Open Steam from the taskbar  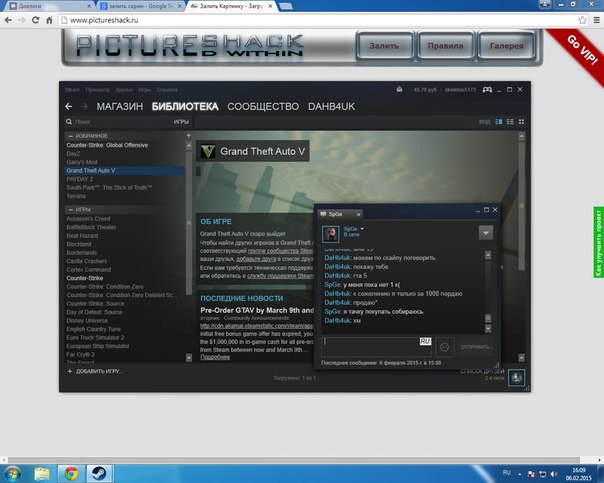point(99,473)
